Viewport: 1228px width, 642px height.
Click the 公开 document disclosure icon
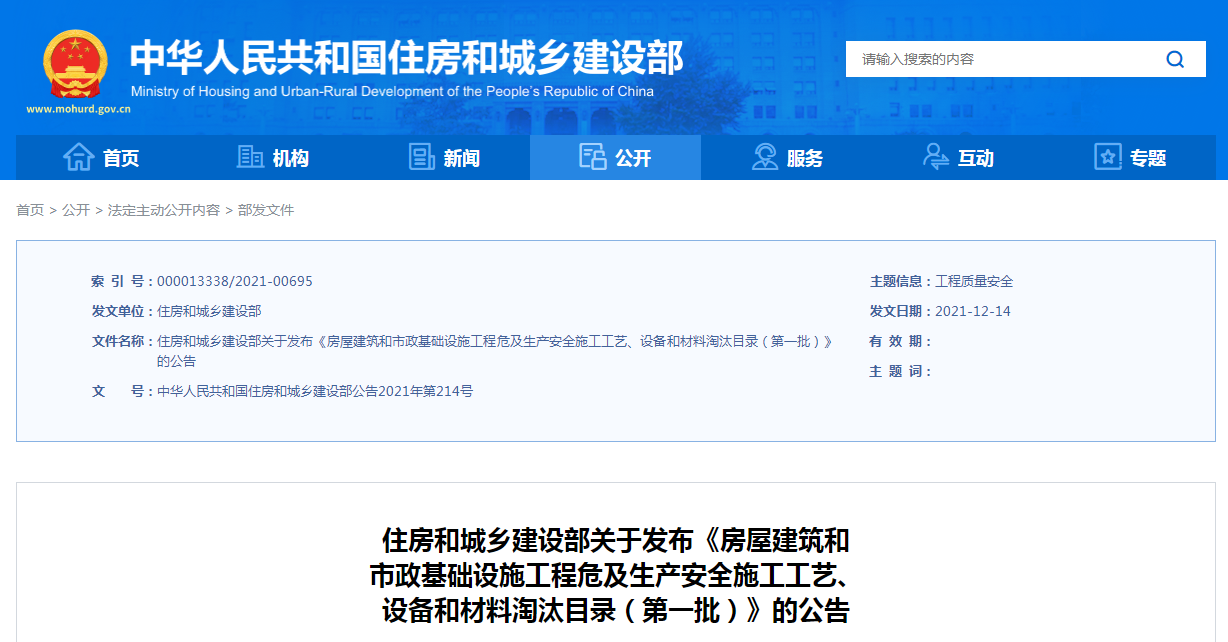coord(593,156)
